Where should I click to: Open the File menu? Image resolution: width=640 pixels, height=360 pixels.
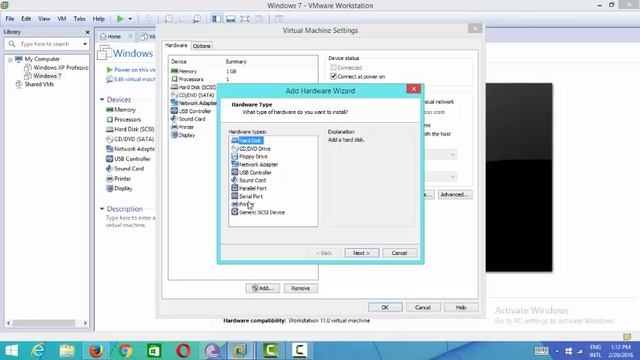(x=10, y=19)
